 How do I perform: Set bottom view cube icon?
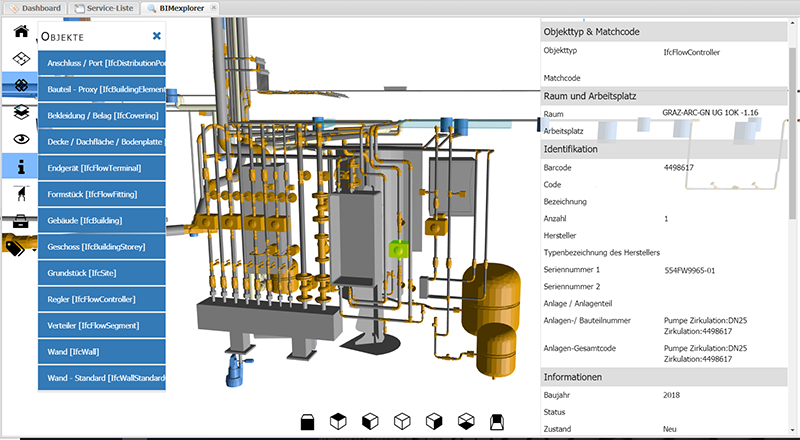[466, 422]
